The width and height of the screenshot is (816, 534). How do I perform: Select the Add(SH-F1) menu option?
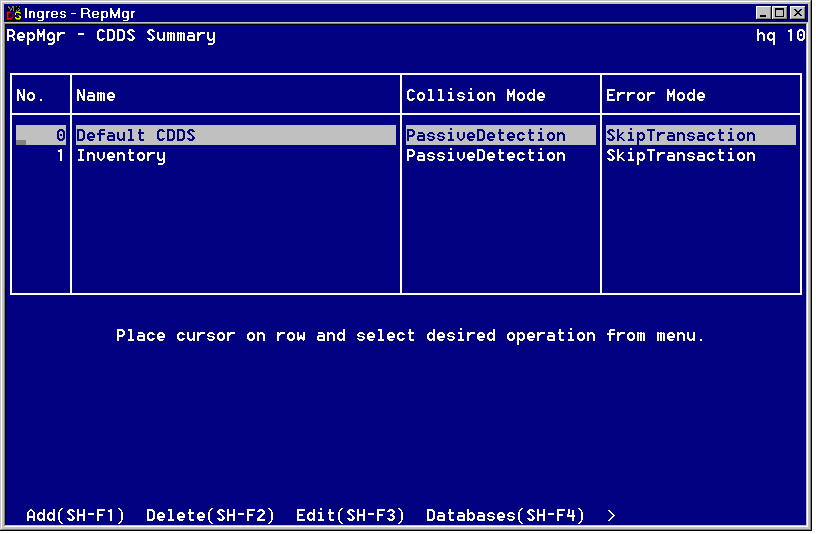point(75,516)
